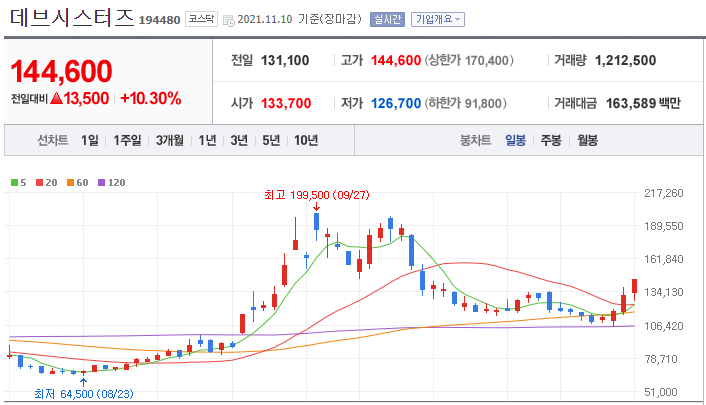The height and width of the screenshot is (405, 706).
Task: Click the calendar icon before the 2021.11.10 date
Action: pyautogui.click(x=229, y=20)
